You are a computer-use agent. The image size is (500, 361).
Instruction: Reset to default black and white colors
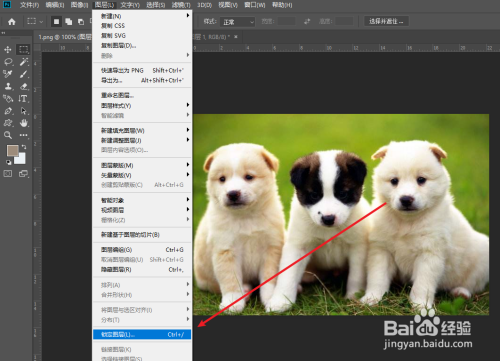(8, 162)
